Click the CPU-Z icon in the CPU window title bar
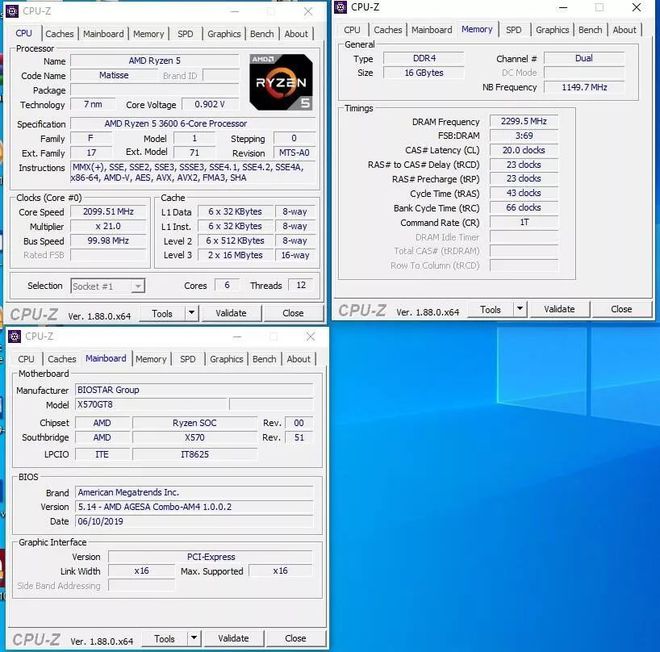 point(14,10)
